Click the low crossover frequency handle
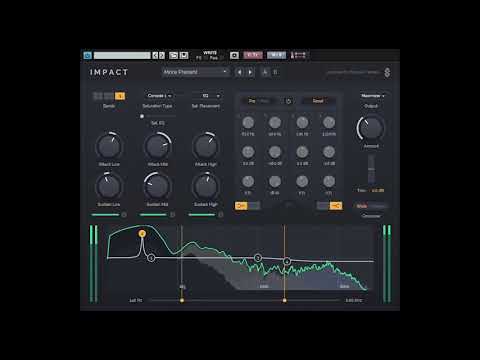The width and height of the screenshot is (480, 360). 182,300
